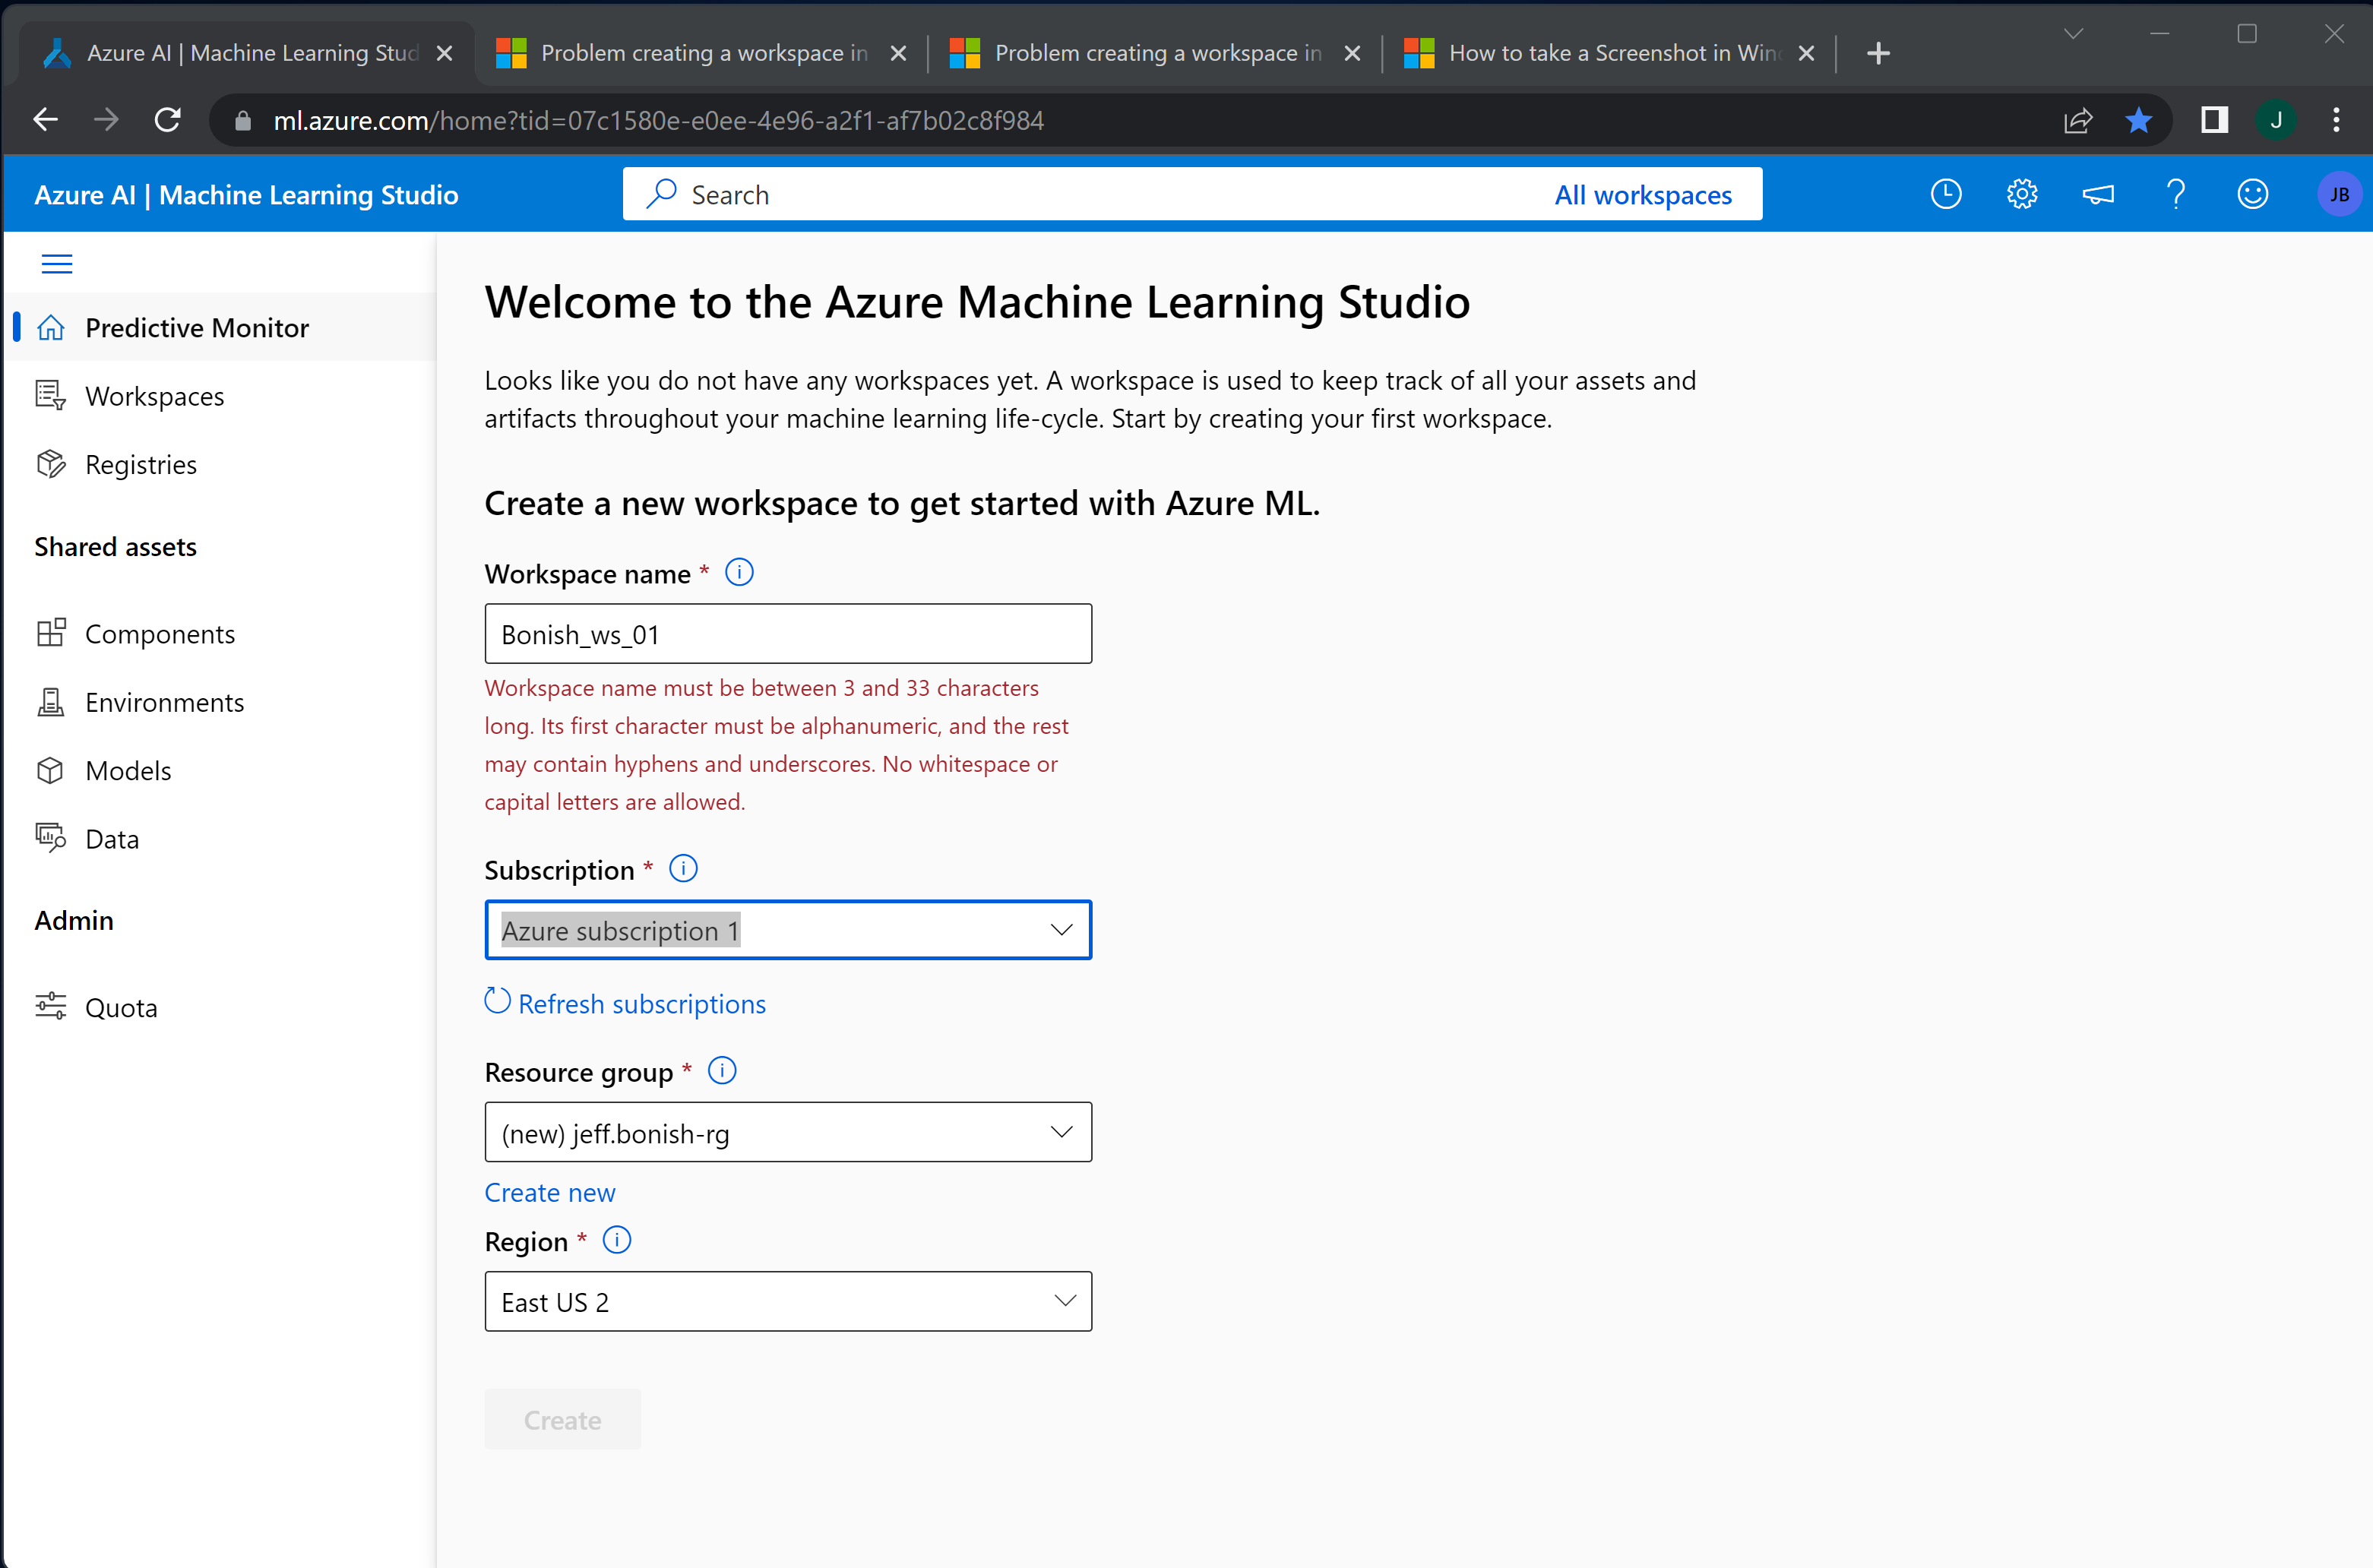
Task: Open Workspaces in the sidebar
Action: point(221,396)
